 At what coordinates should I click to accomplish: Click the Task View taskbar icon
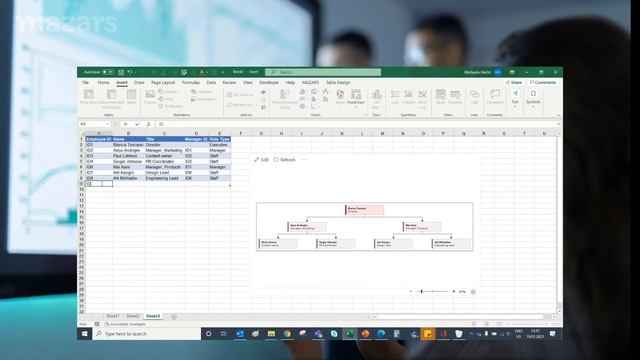(224, 334)
